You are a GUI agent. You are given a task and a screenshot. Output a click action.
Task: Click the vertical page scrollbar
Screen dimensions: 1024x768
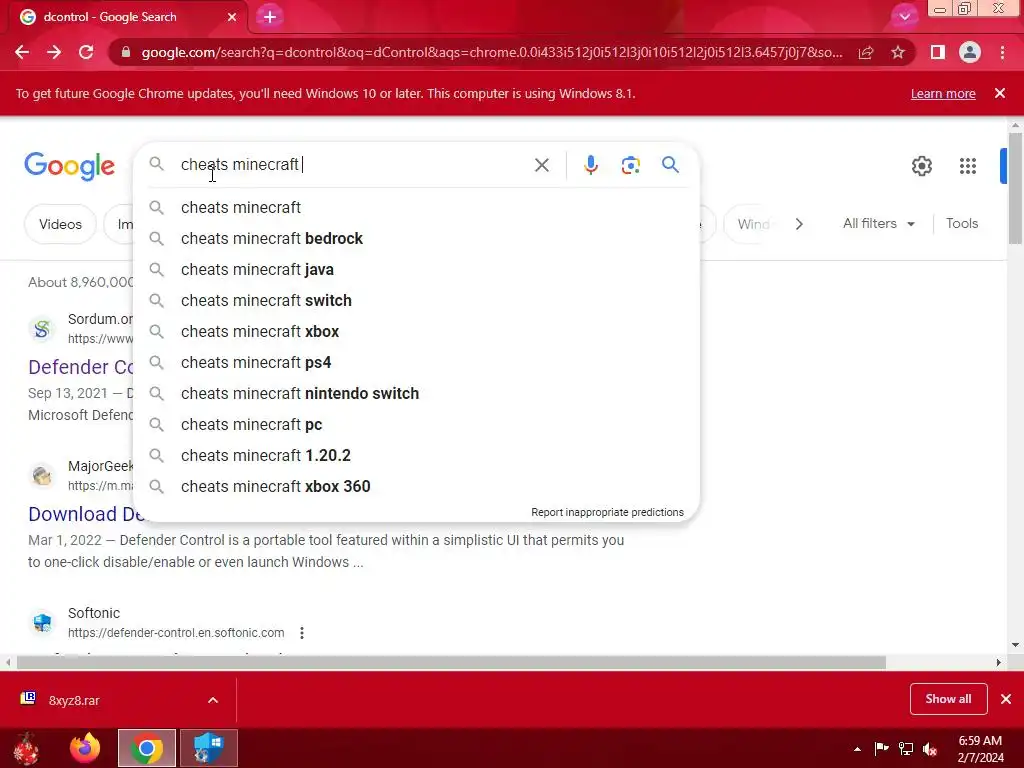click(1015, 189)
